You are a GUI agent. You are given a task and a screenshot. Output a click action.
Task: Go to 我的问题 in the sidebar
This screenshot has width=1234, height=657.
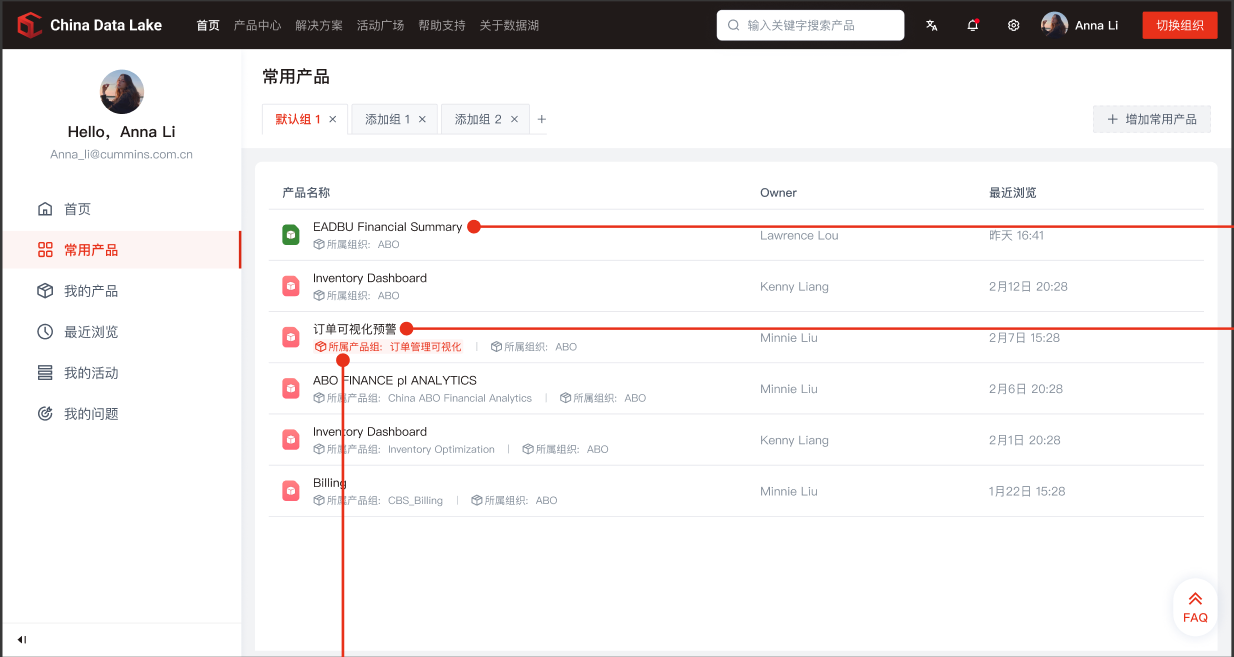pos(91,414)
